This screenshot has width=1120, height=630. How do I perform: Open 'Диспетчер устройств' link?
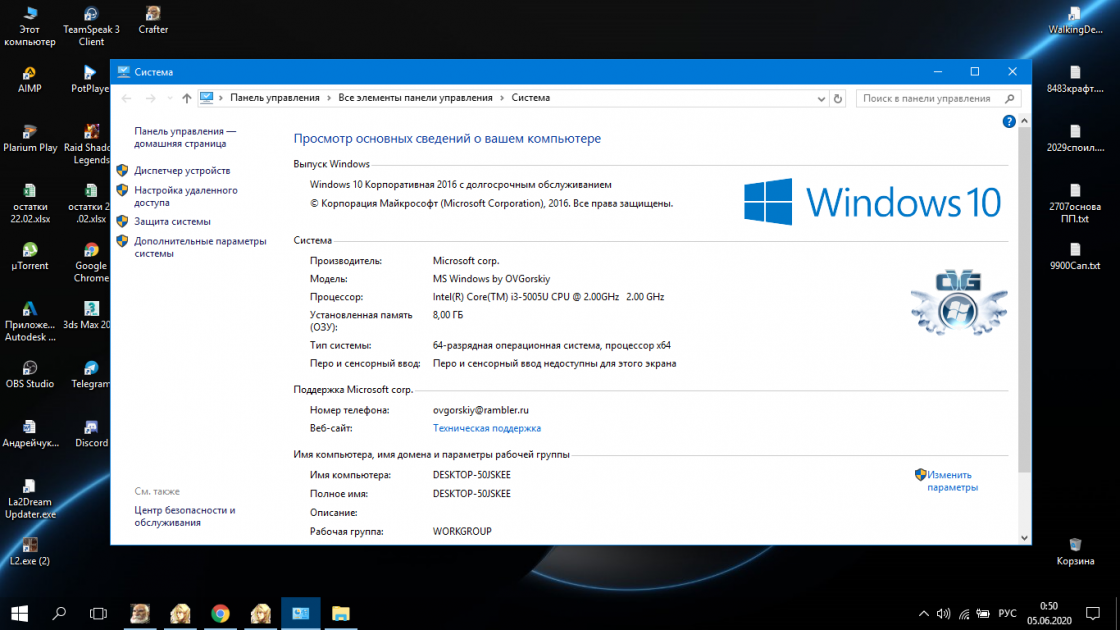(182, 171)
